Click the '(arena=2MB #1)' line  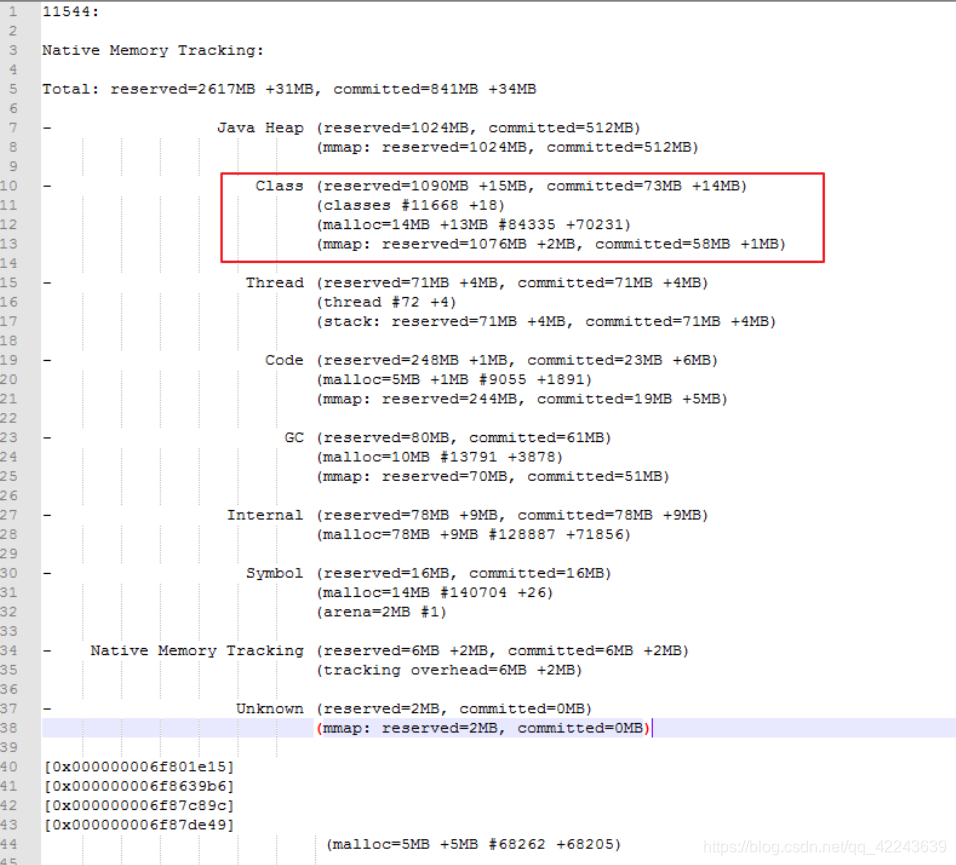pos(382,612)
